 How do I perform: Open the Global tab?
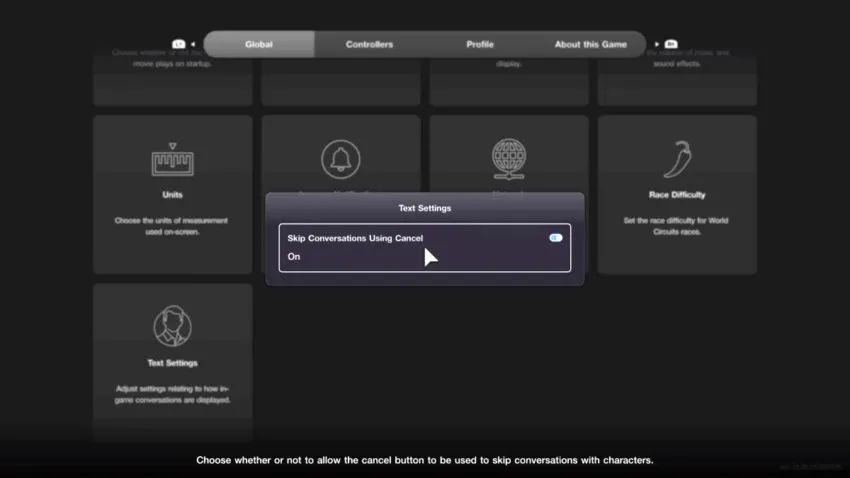[x=259, y=44]
